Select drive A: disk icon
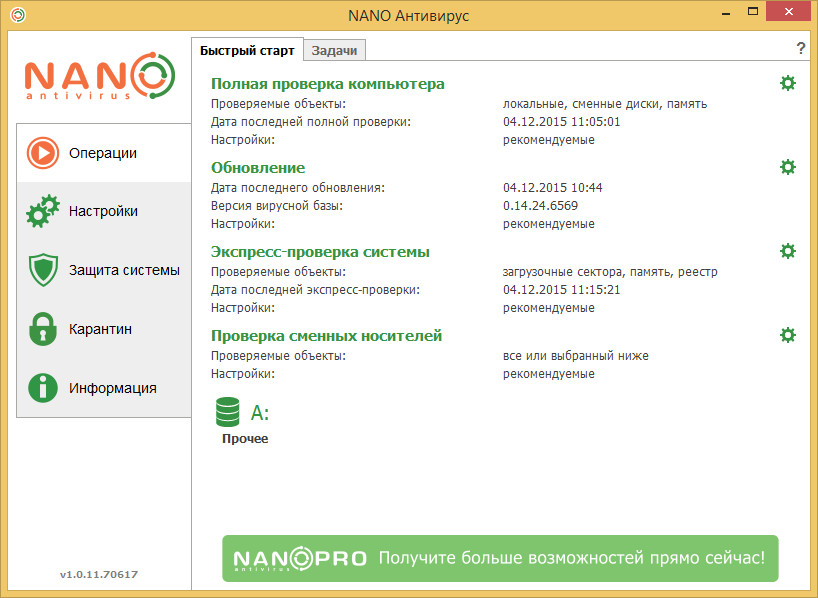This screenshot has width=818, height=598. pyautogui.click(x=227, y=412)
